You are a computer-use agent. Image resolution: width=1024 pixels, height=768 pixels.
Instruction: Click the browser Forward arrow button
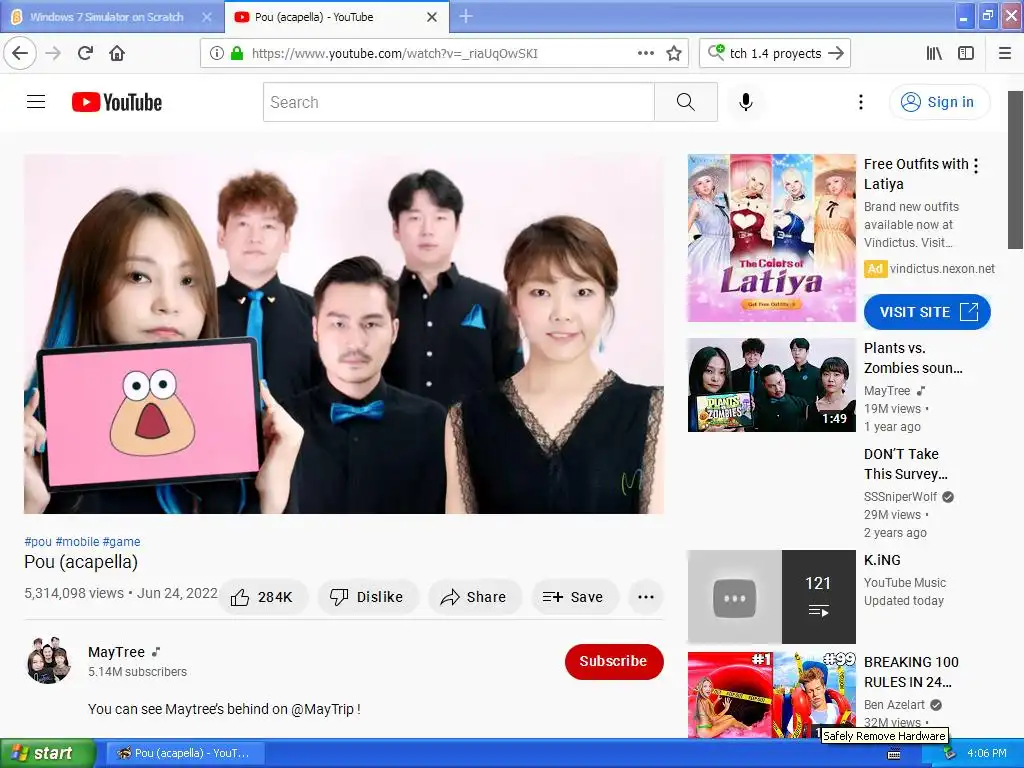click(53, 53)
